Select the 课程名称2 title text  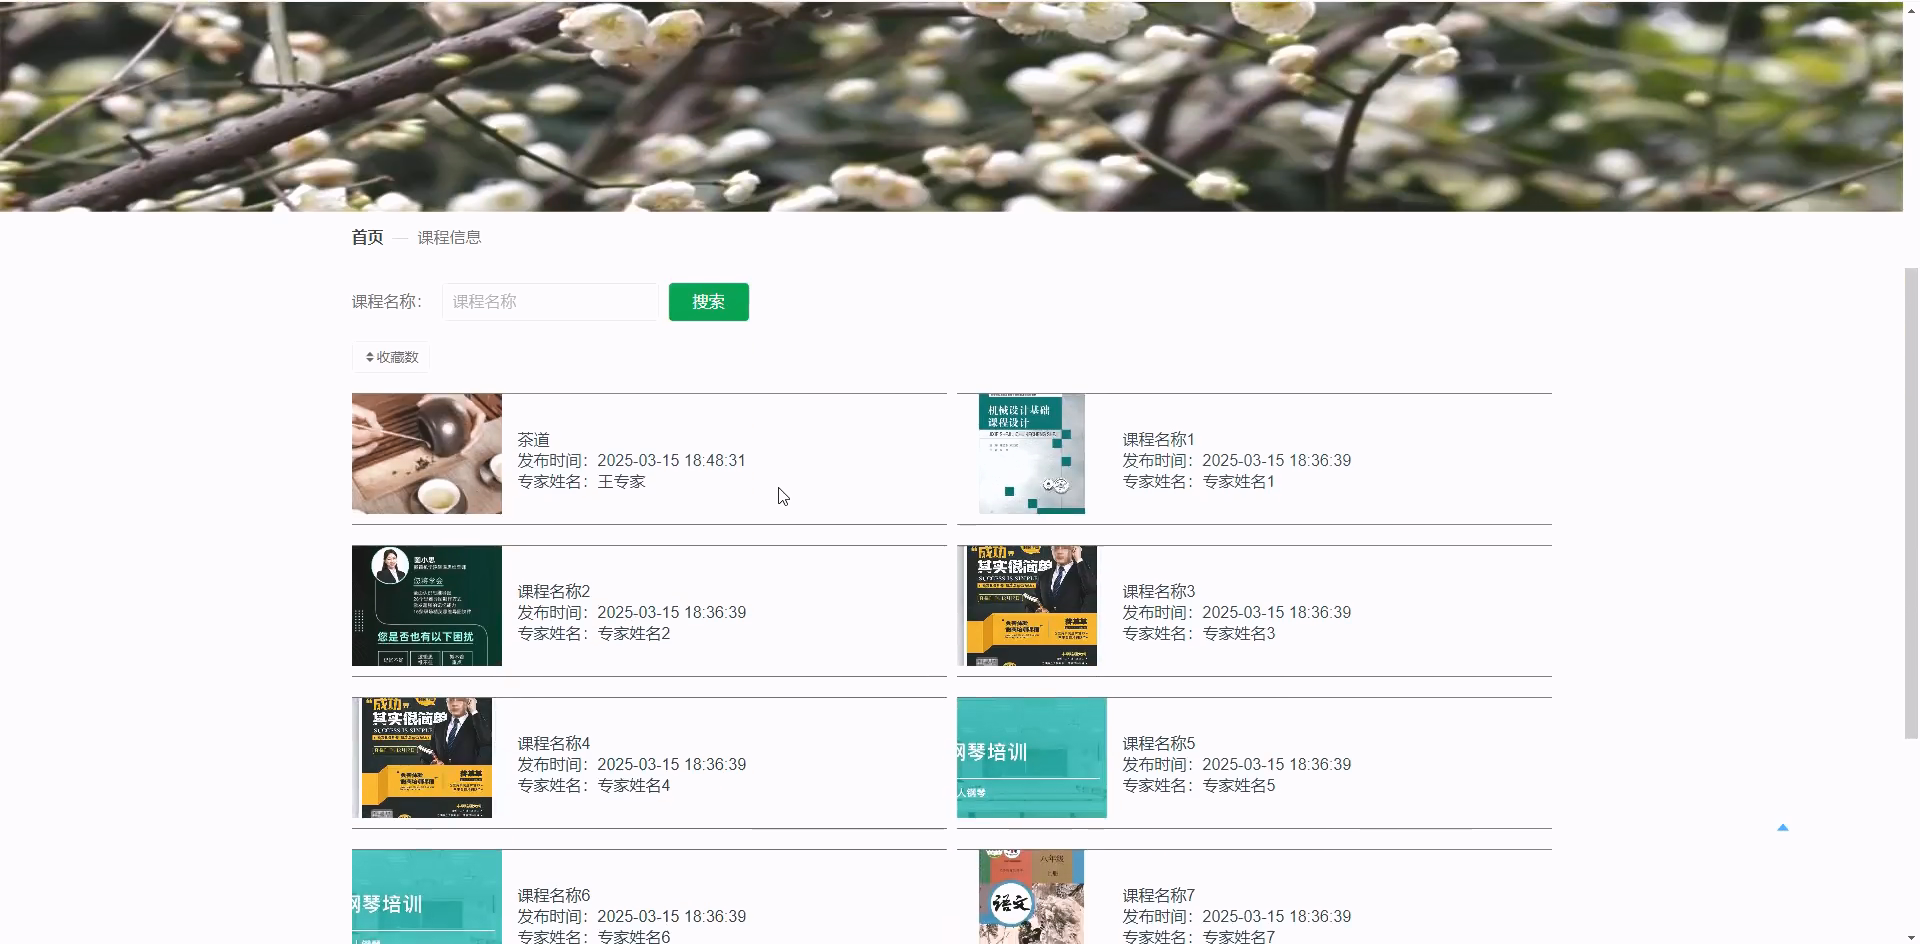pyautogui.click(x=553, y=591)
